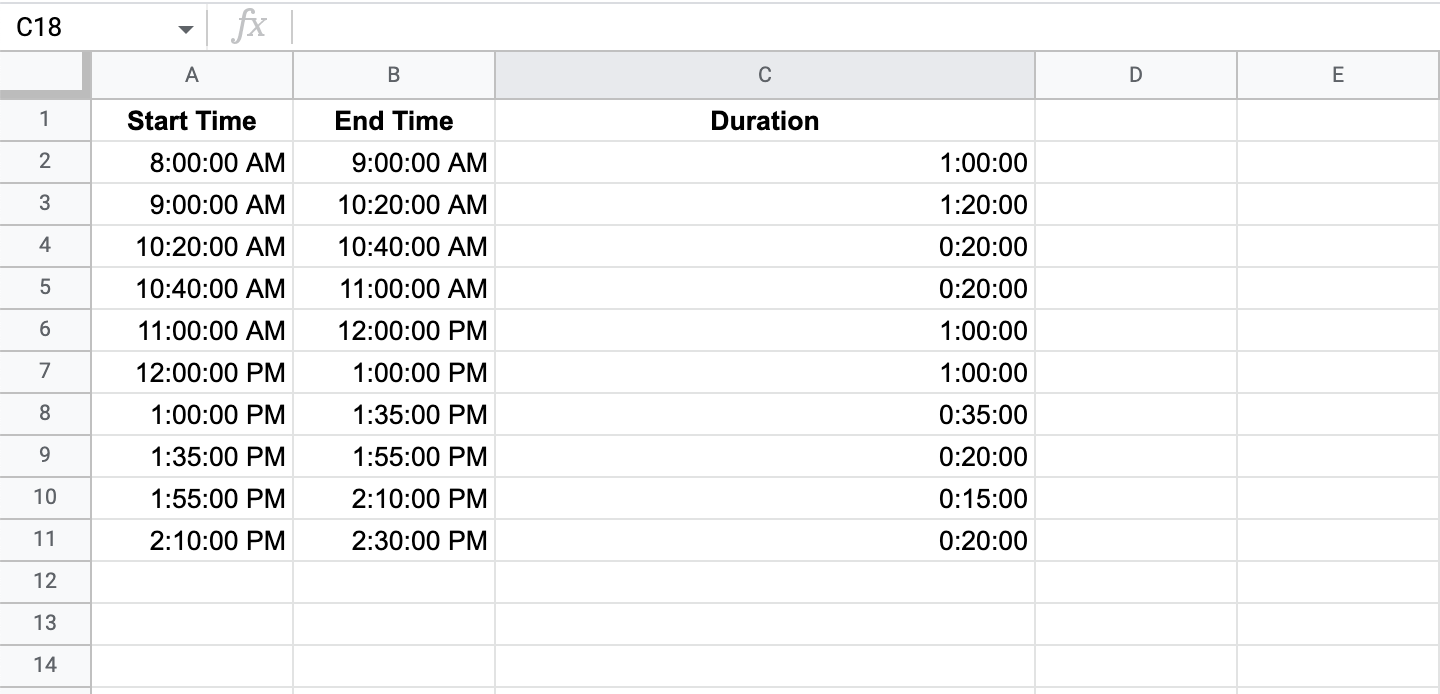
Task: Click the 'Duration' header cell
Action: tap(765, 120)
